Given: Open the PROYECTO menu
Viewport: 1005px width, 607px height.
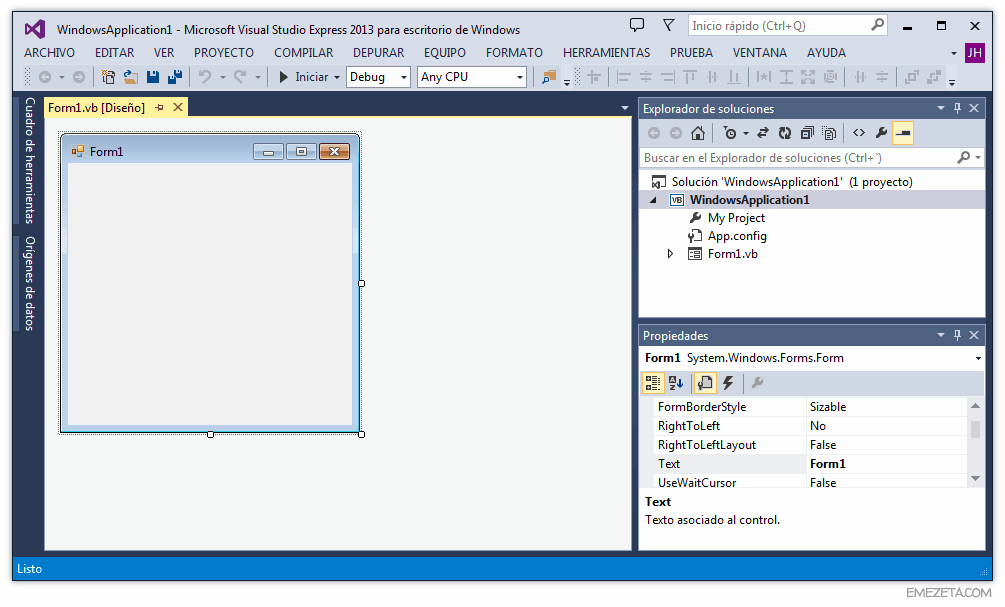Looking at the screenshot, I should pyautogui.click(x=224, y=53).
